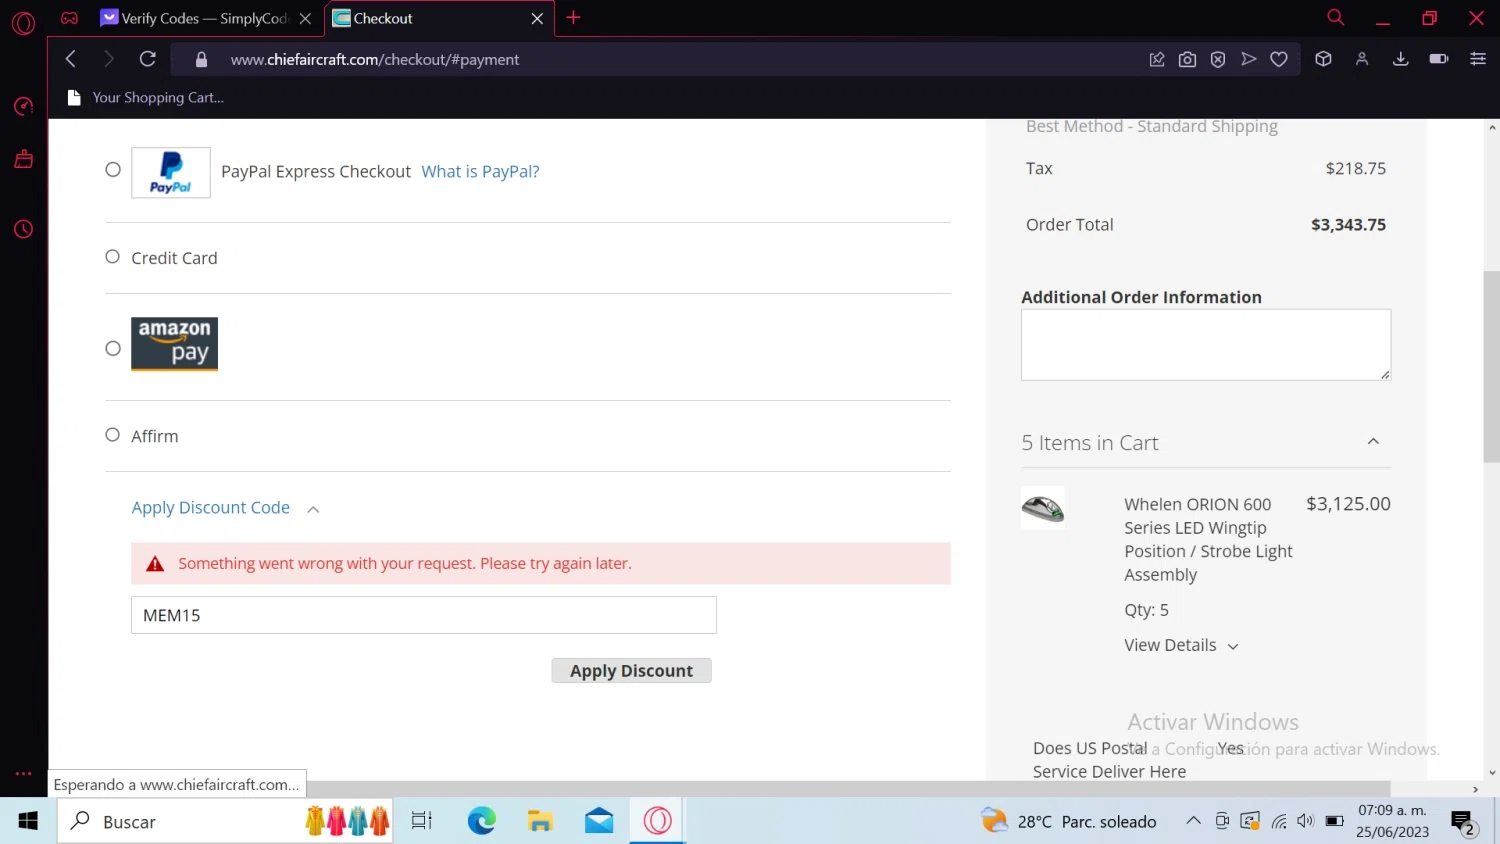
Task: Add page to bookmarks heart icon
Action: pyautogui.click(x=1279, y=59)
